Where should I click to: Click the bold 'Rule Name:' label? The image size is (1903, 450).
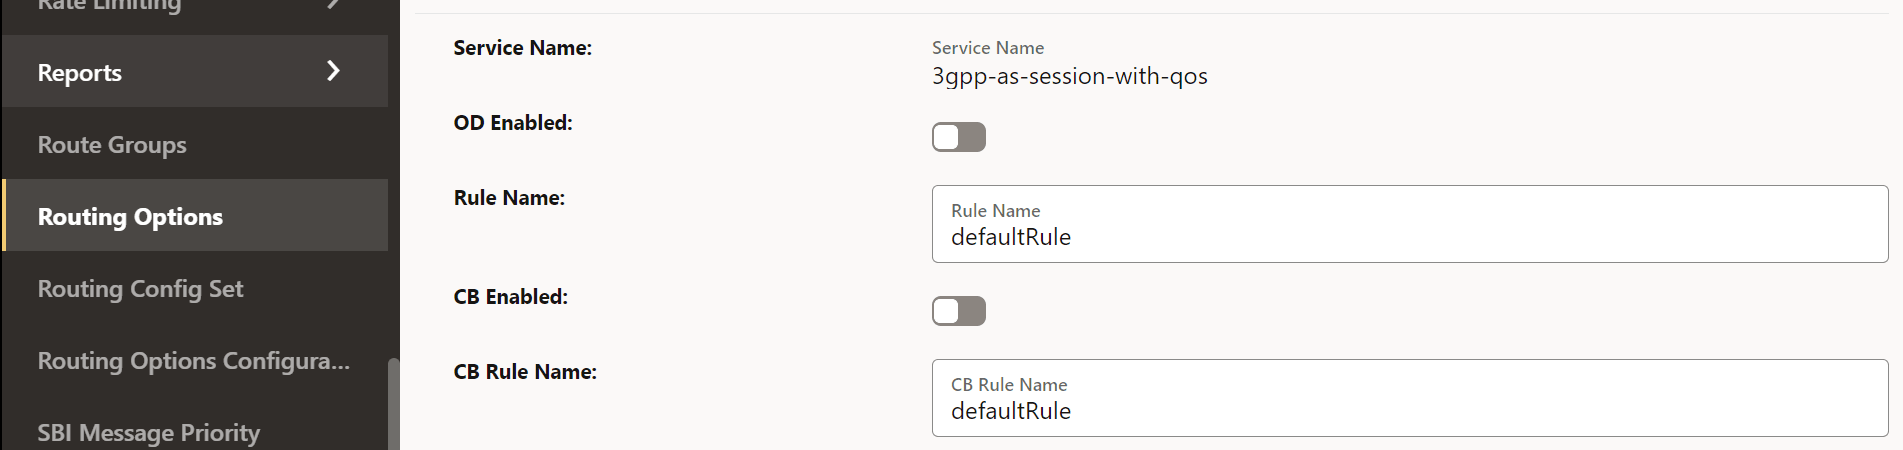click(x=509, y=198)
